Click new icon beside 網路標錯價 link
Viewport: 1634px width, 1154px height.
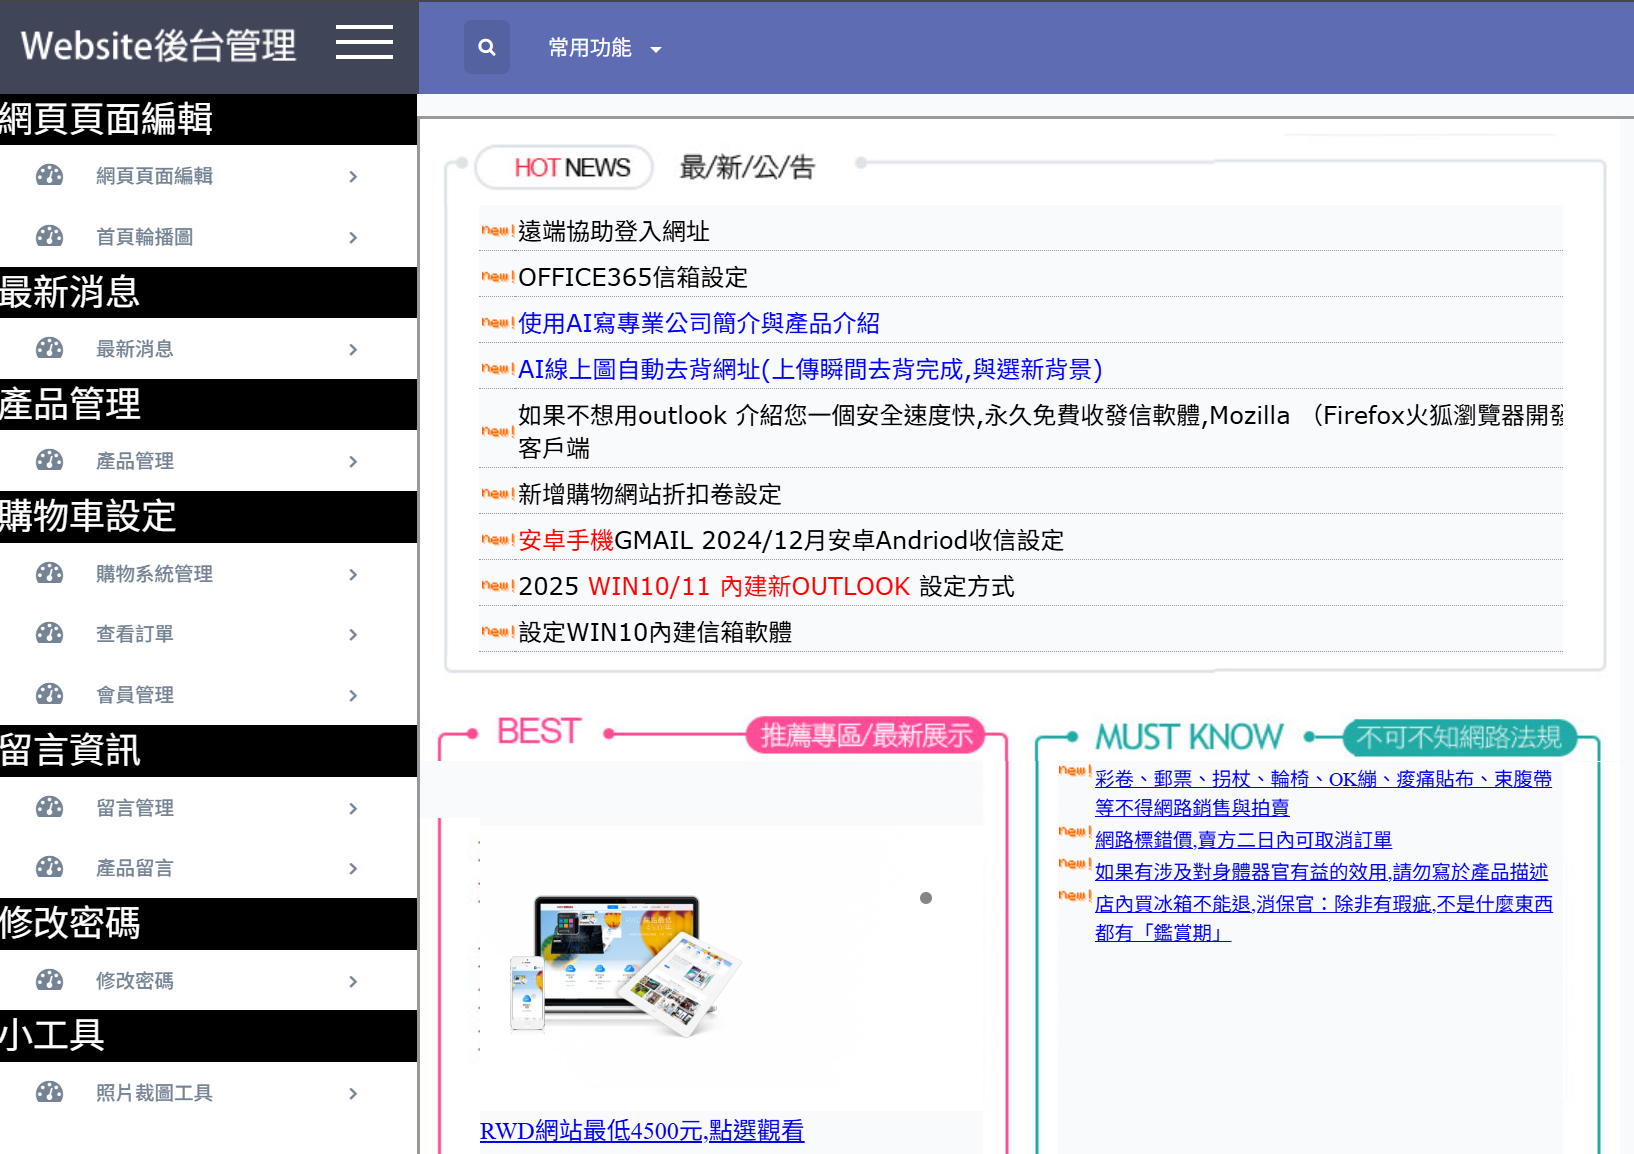click(x=1075, y=832)
